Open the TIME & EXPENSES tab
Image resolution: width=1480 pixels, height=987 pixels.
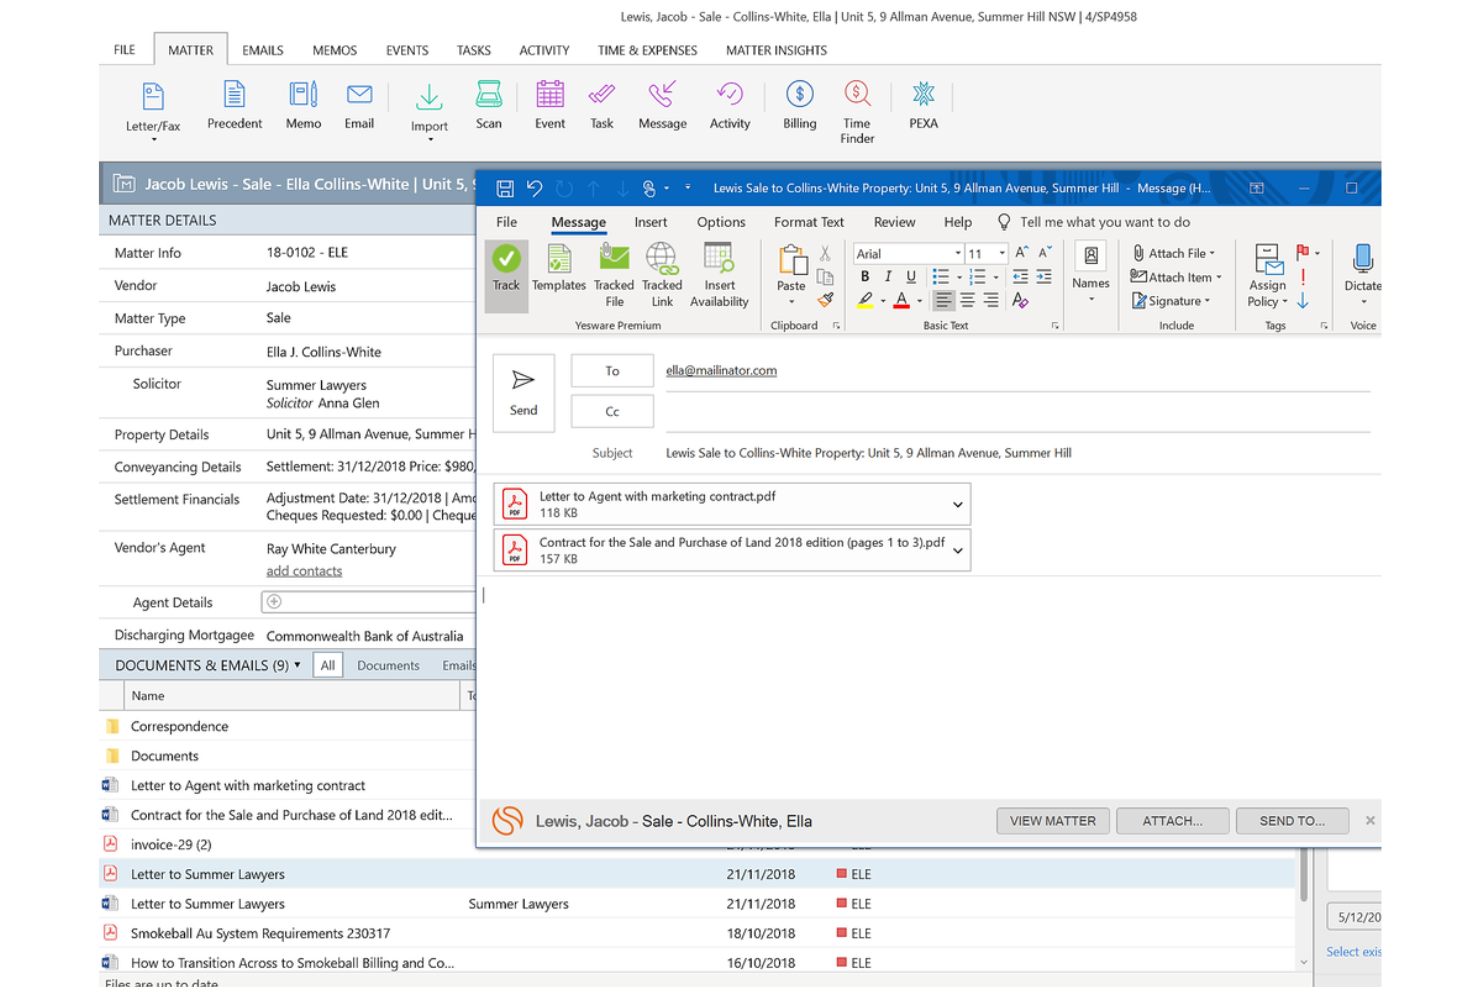click(x=647, y=50)
